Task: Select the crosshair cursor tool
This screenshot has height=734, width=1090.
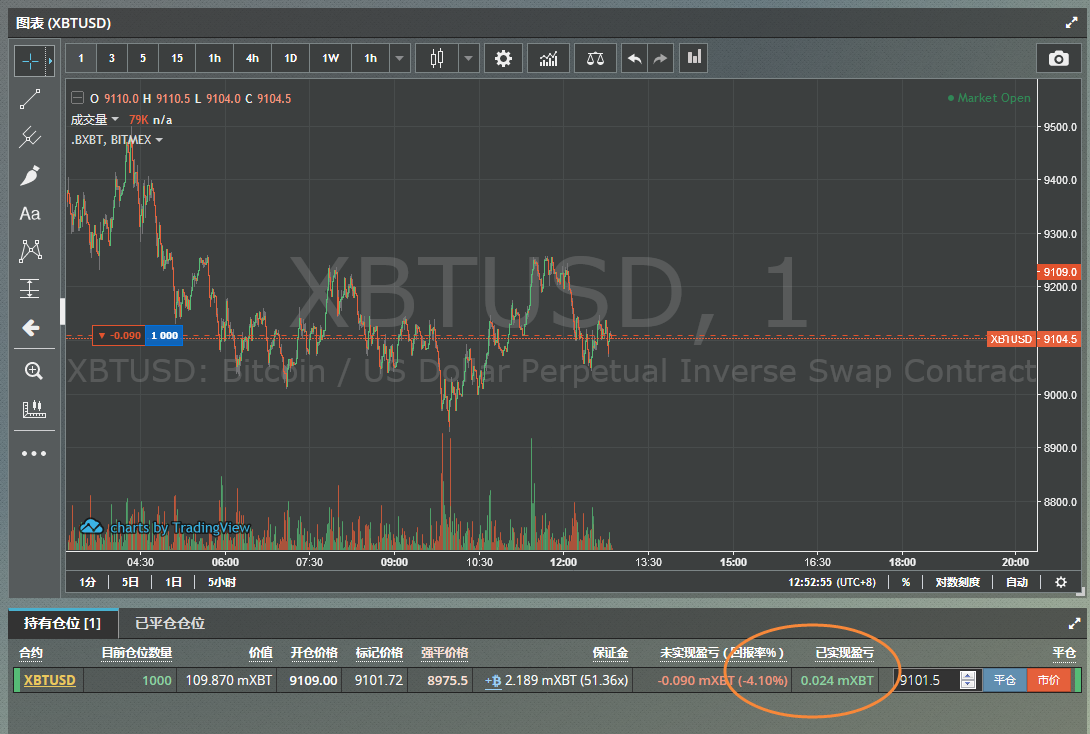Action: (x=31, y=61)
